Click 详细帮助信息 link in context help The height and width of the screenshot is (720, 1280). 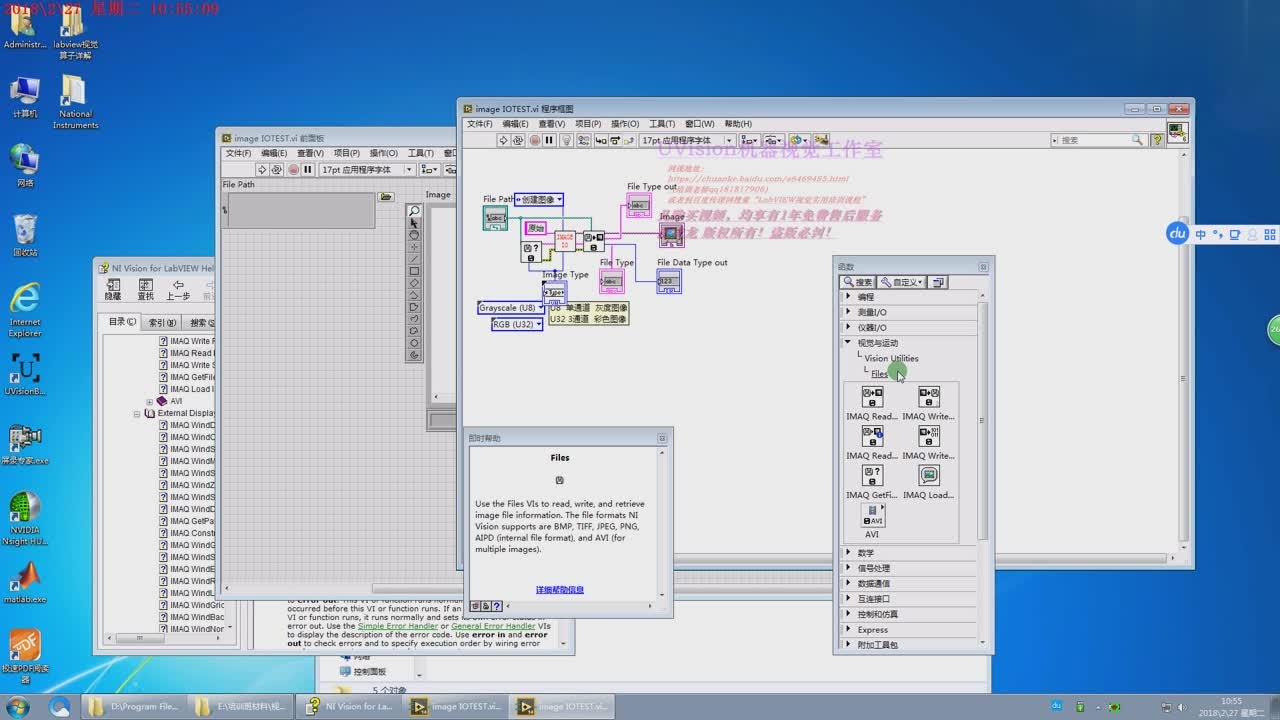560,590
